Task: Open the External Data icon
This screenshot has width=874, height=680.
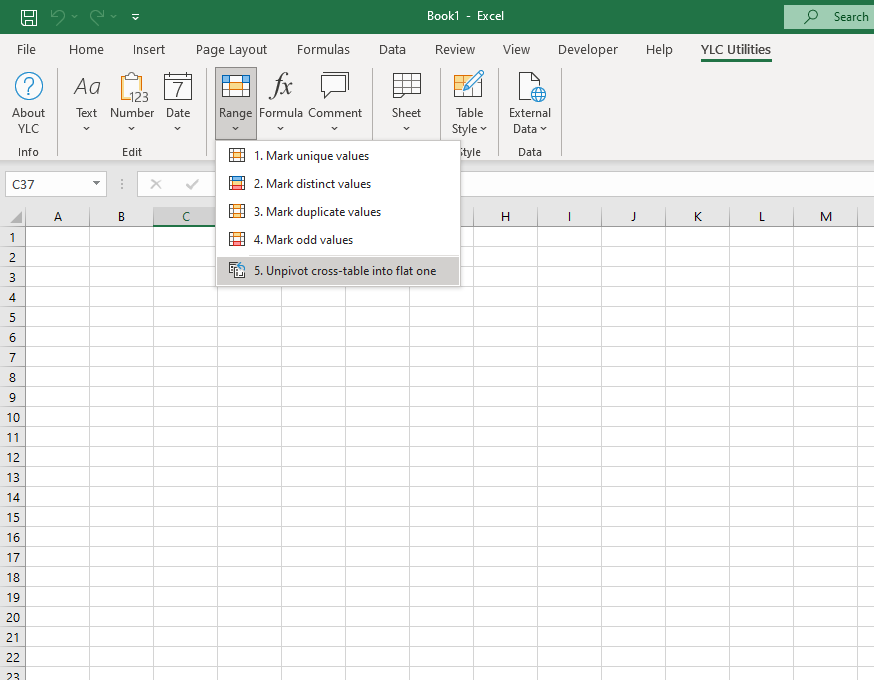Action: coord(529,88)
